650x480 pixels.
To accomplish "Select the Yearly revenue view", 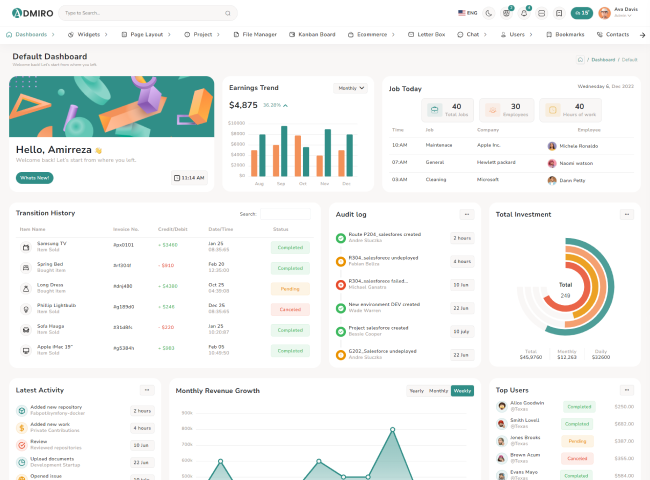I will pyautogui.click(x=416, y=391).
